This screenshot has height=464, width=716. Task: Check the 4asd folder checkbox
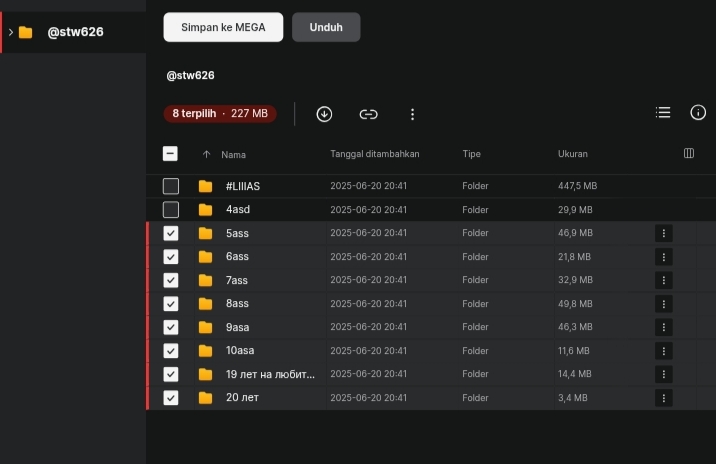[171, 210]
